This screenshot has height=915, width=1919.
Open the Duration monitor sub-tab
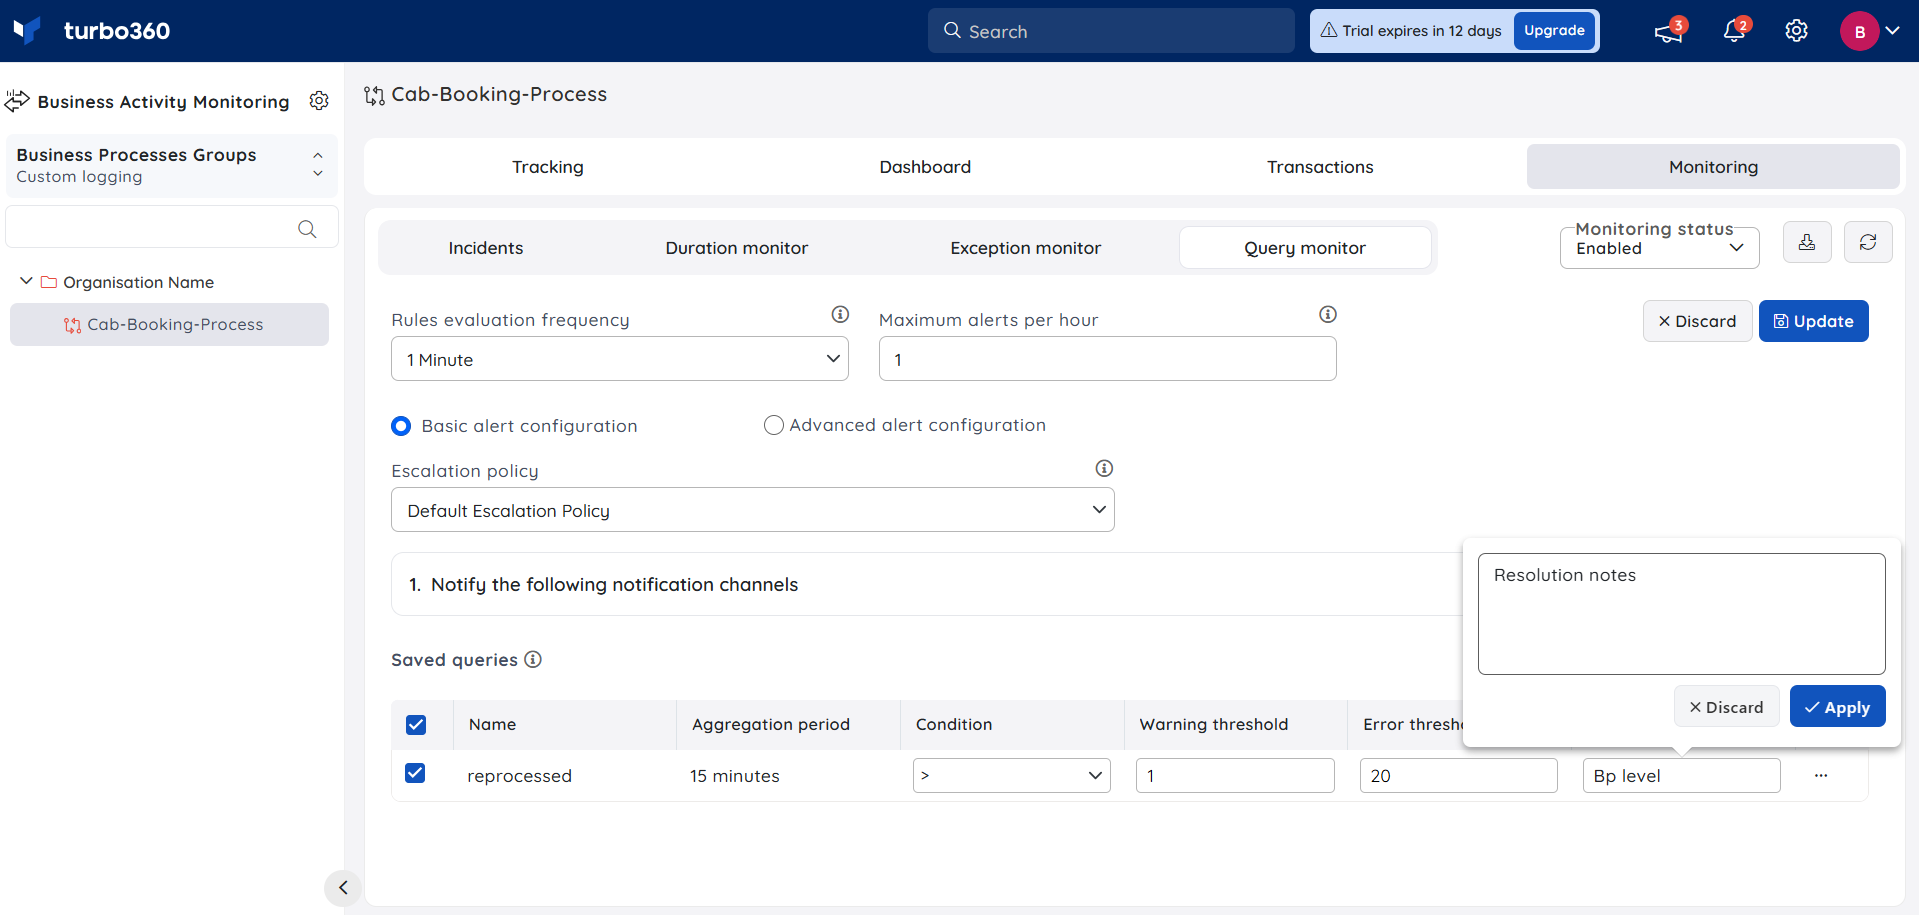point(737,248)
